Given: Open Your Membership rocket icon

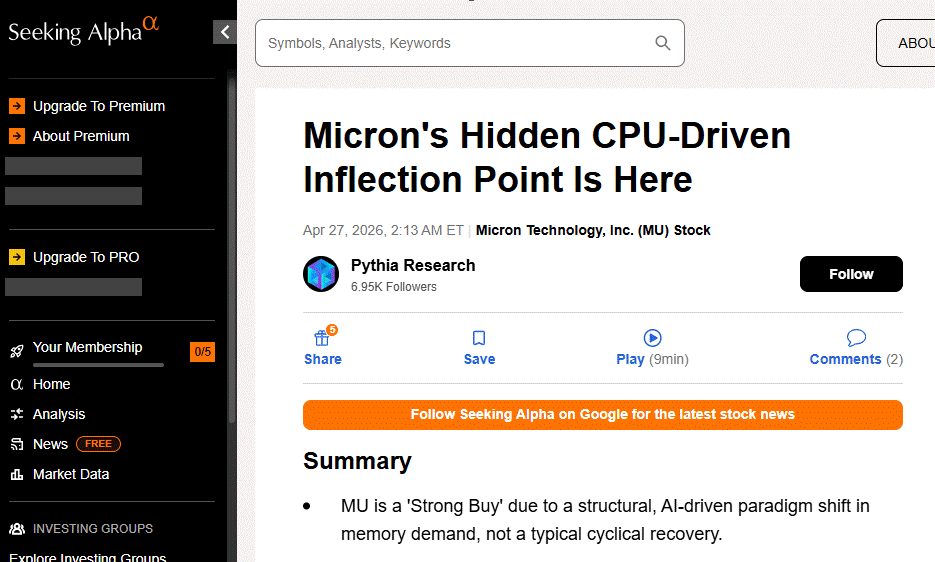Looking at the screenshot, I should (x=17, y=350).
